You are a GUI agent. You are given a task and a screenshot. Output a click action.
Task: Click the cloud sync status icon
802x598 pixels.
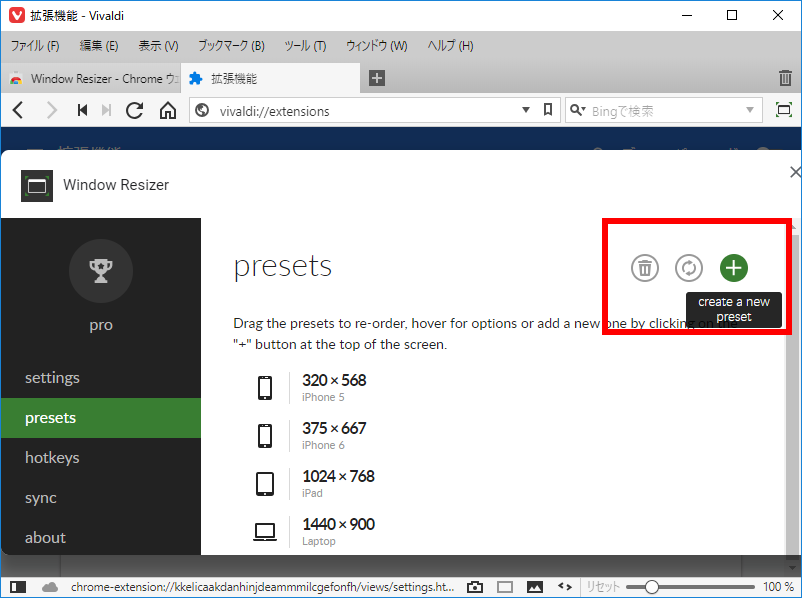50,587
